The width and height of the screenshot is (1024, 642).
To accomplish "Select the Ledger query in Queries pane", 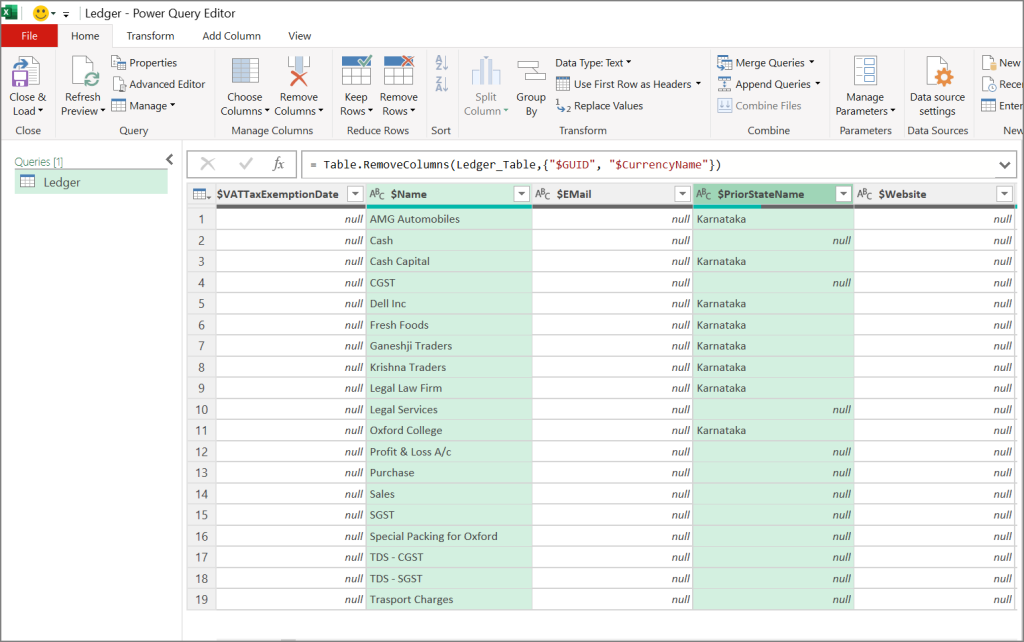I will (x=62, y=182).
